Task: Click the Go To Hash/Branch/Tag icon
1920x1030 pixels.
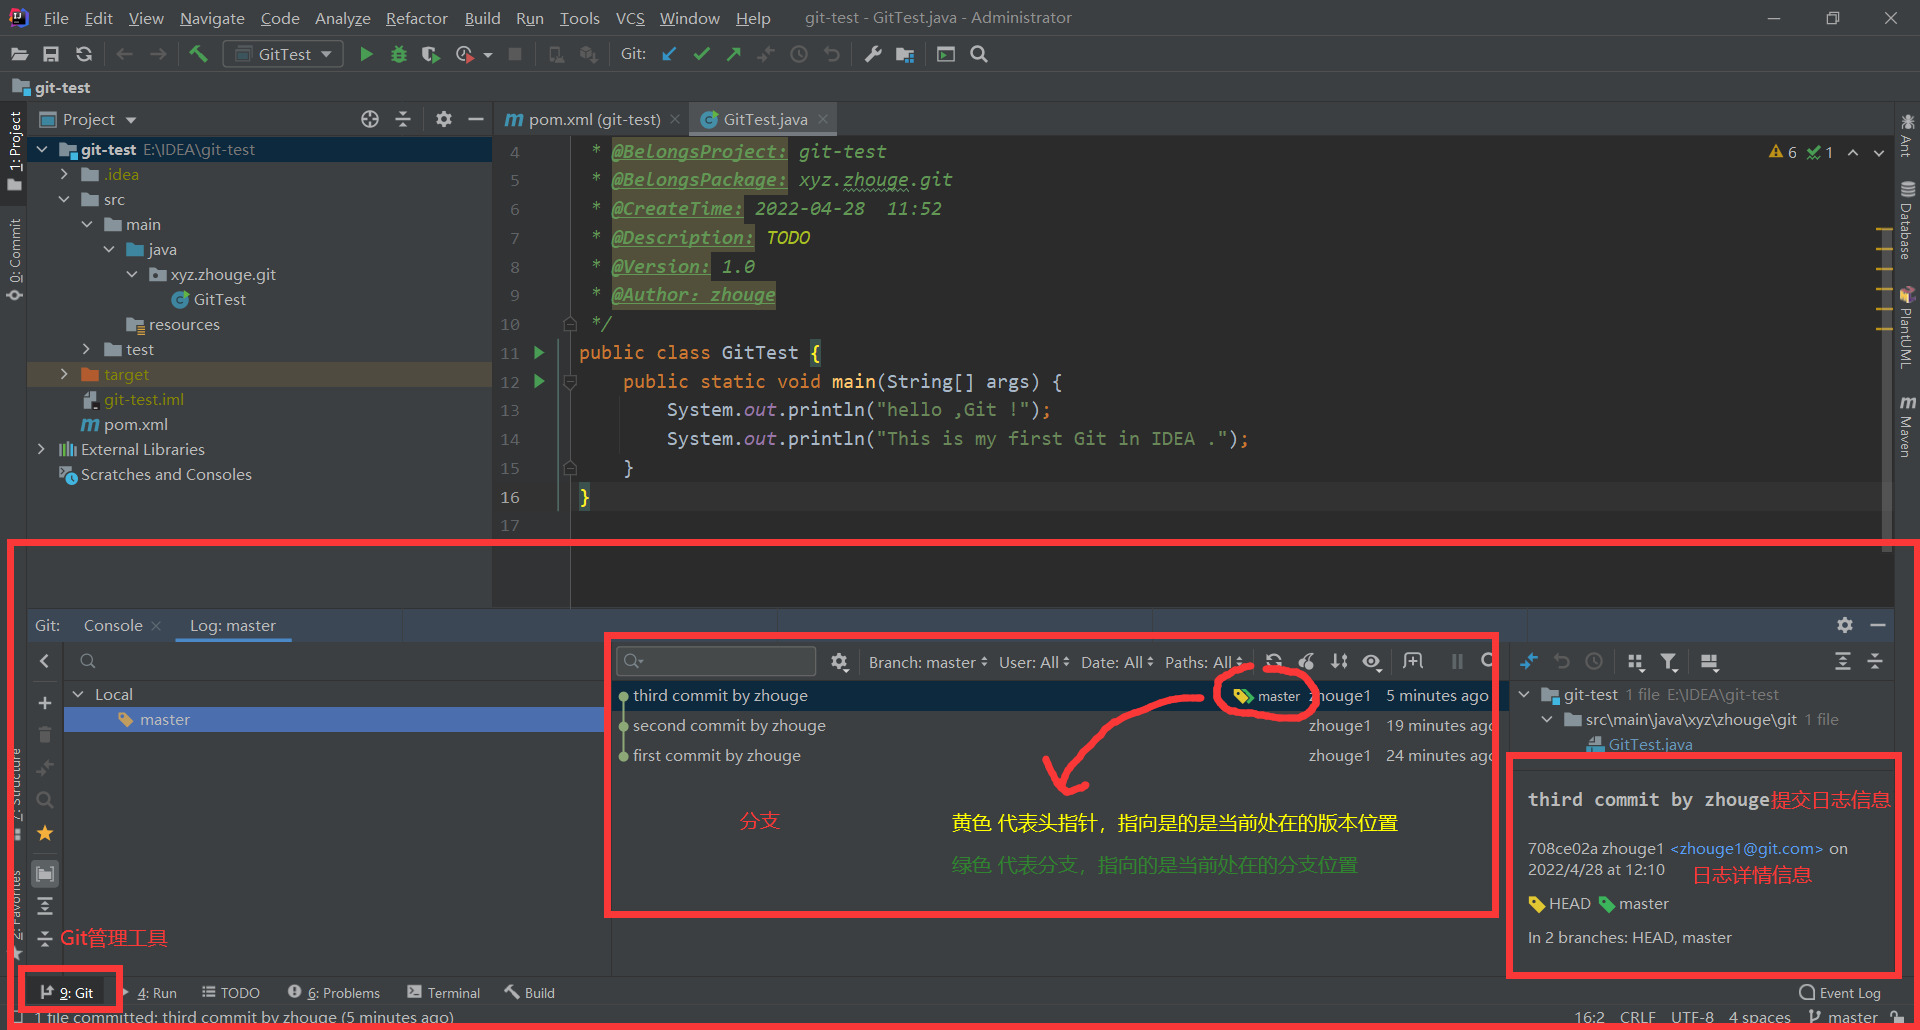Action: click(1413, 661)
